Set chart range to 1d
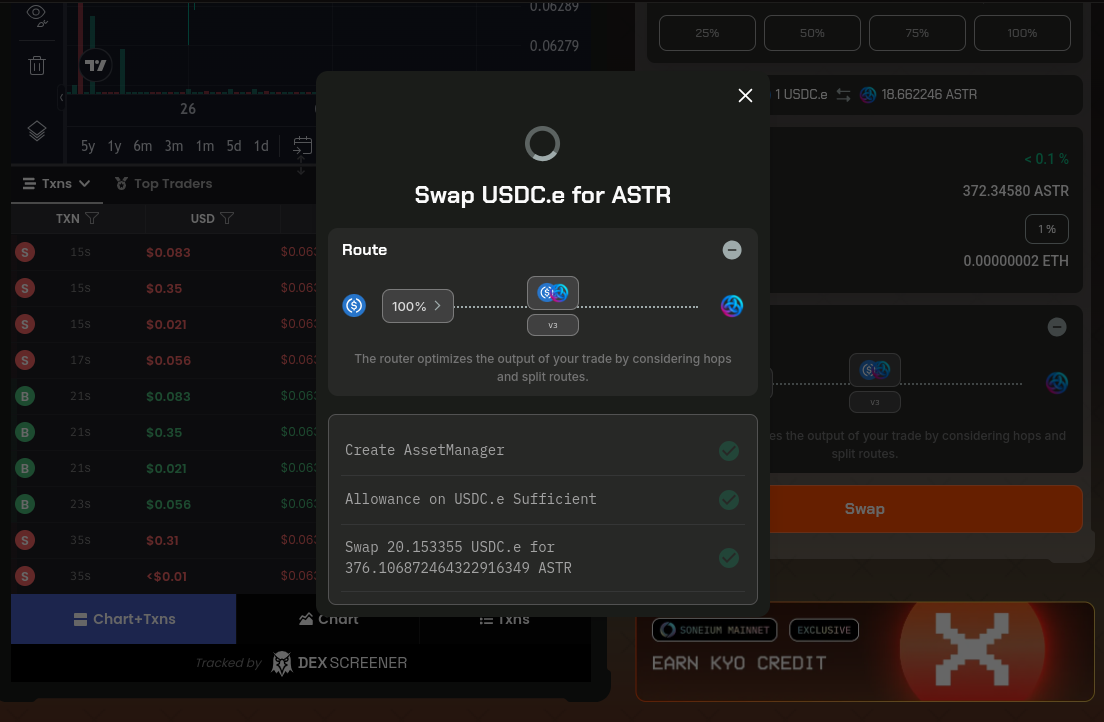Viewport: 1104px width, 722px height. (261, 146)
